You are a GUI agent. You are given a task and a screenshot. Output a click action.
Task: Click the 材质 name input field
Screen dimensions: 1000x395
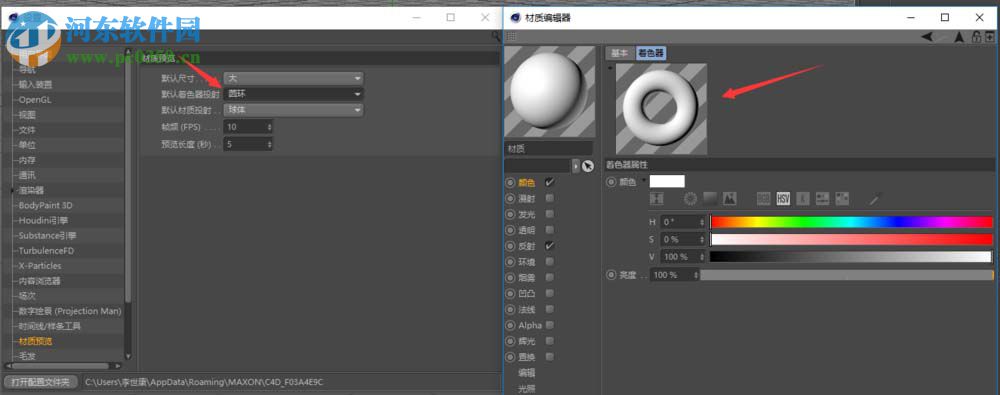click(549, 149)
